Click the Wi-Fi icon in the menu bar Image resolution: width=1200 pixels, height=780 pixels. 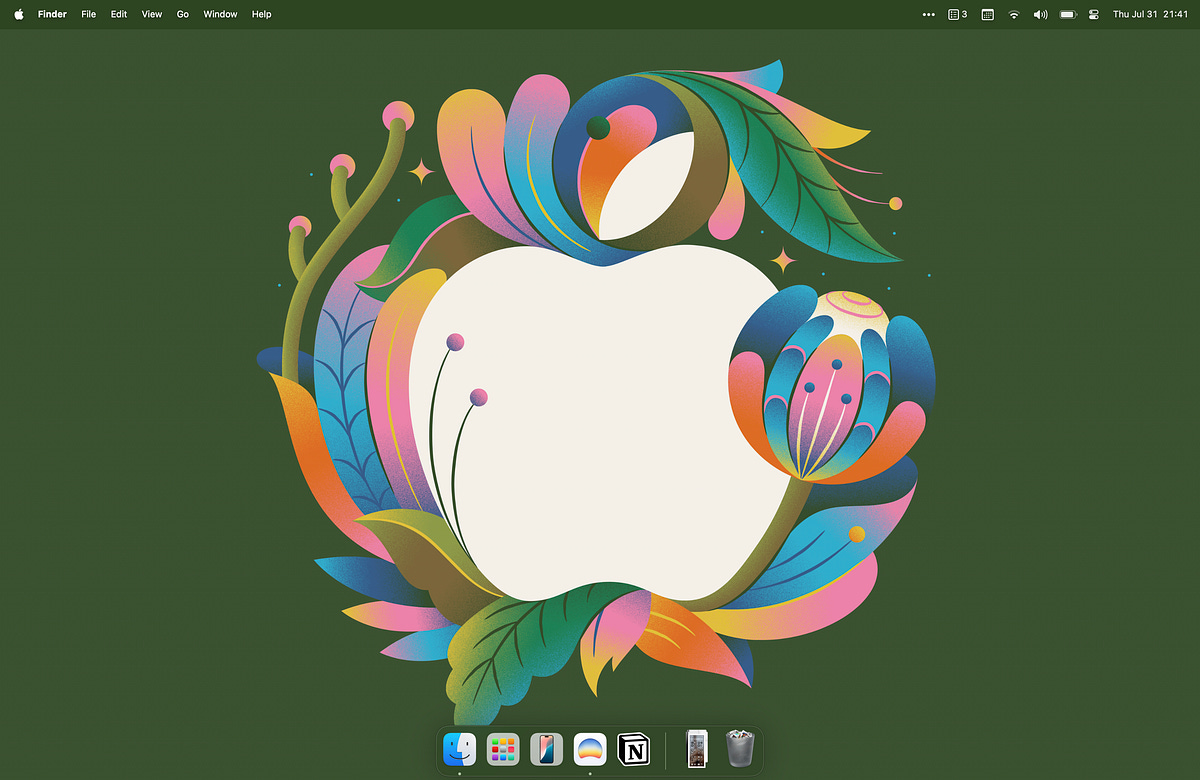pos(1014,14)
